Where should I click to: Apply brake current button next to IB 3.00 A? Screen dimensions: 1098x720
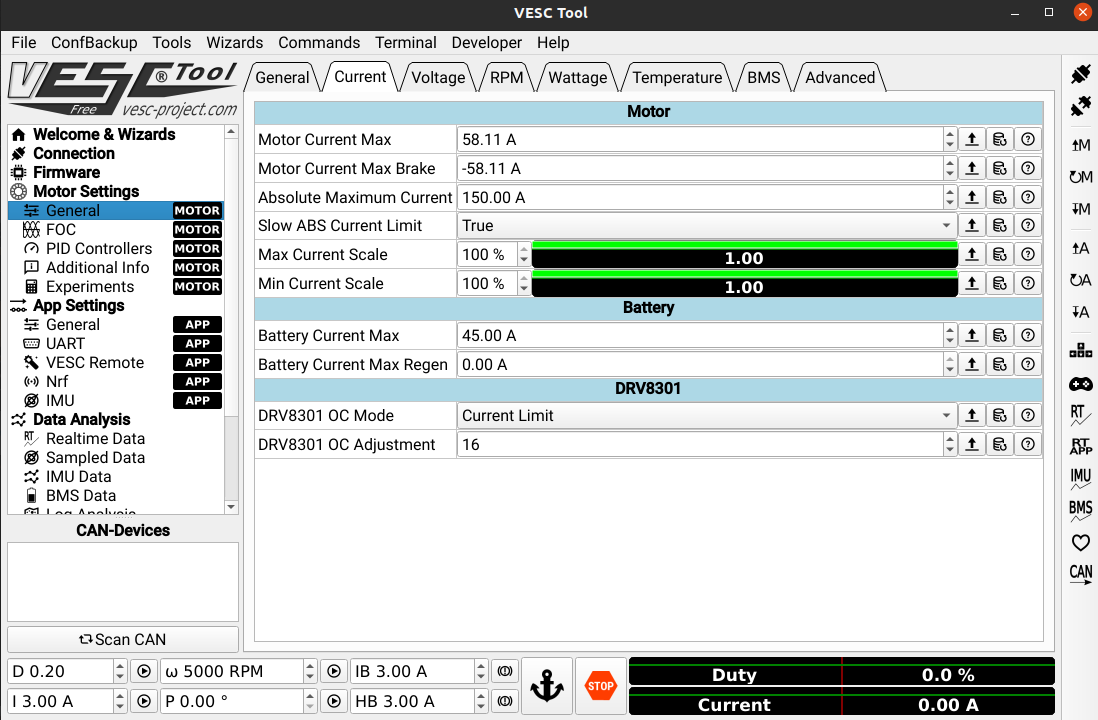(504, 671)
